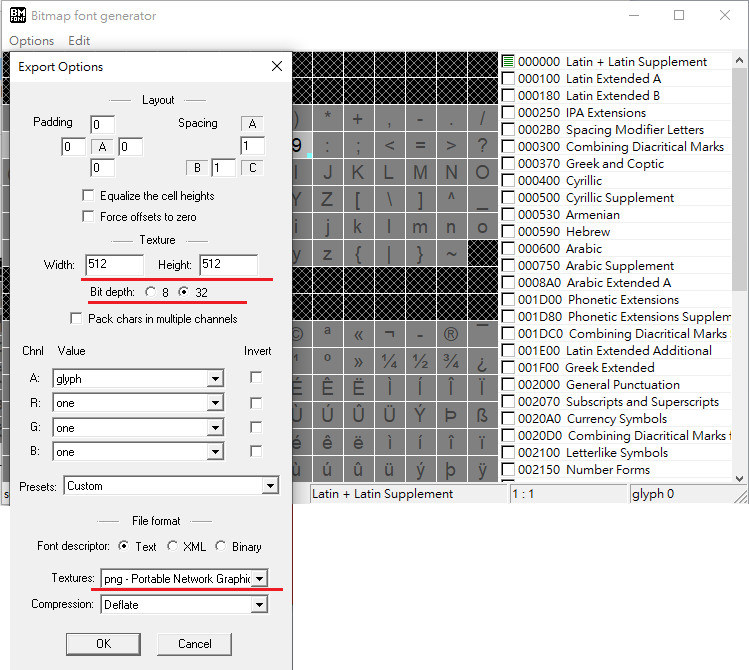Select the three-quarters fraction glyph cell
This screenshot has height=670, width=749.
point(452,361)
